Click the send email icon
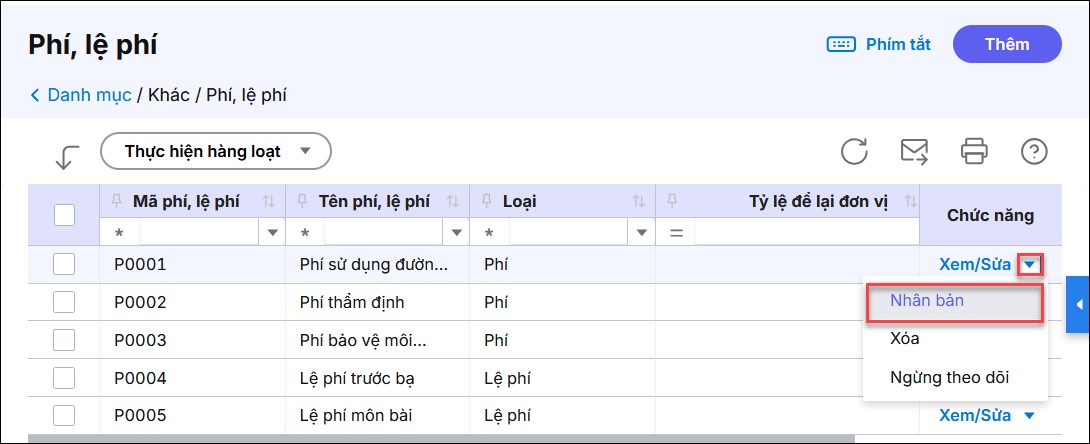Screen dimensions: 1090x444 pos(914,152)
